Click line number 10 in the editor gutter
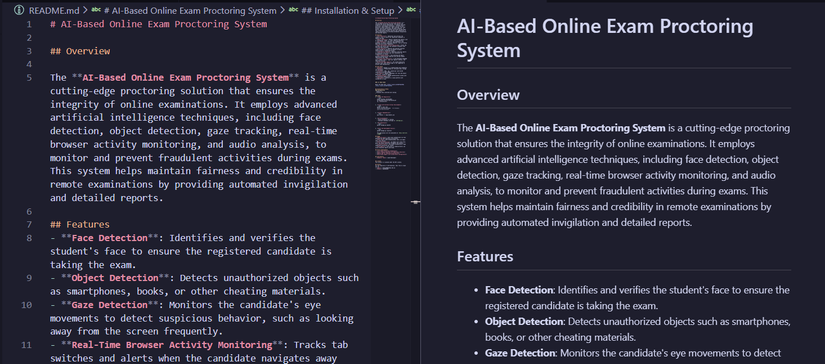 (x=26, y=305)
